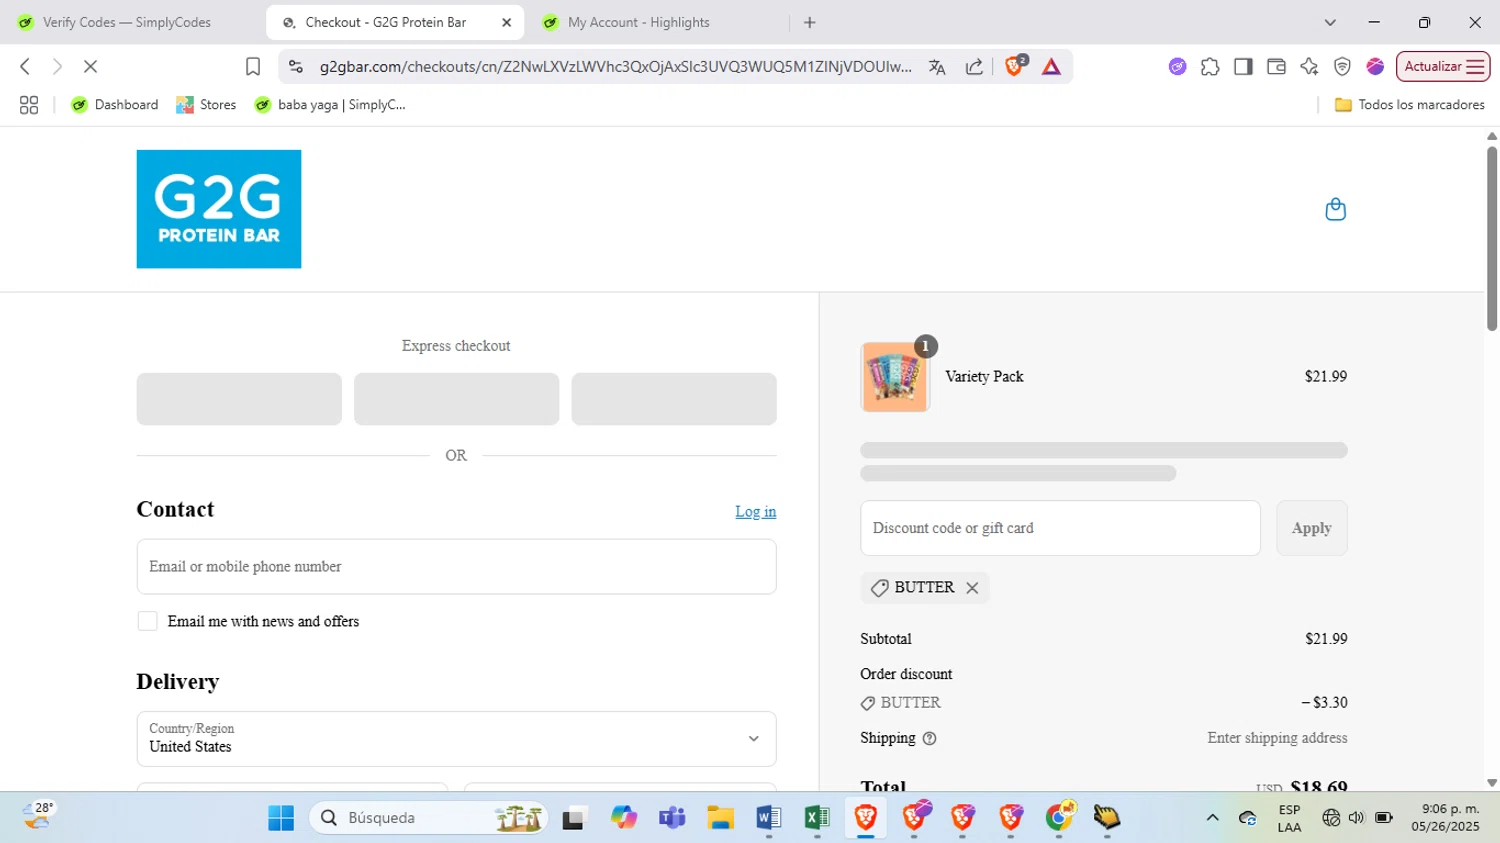
Task: Open browser extensions puzzle icon
Action: [1210, 67]
